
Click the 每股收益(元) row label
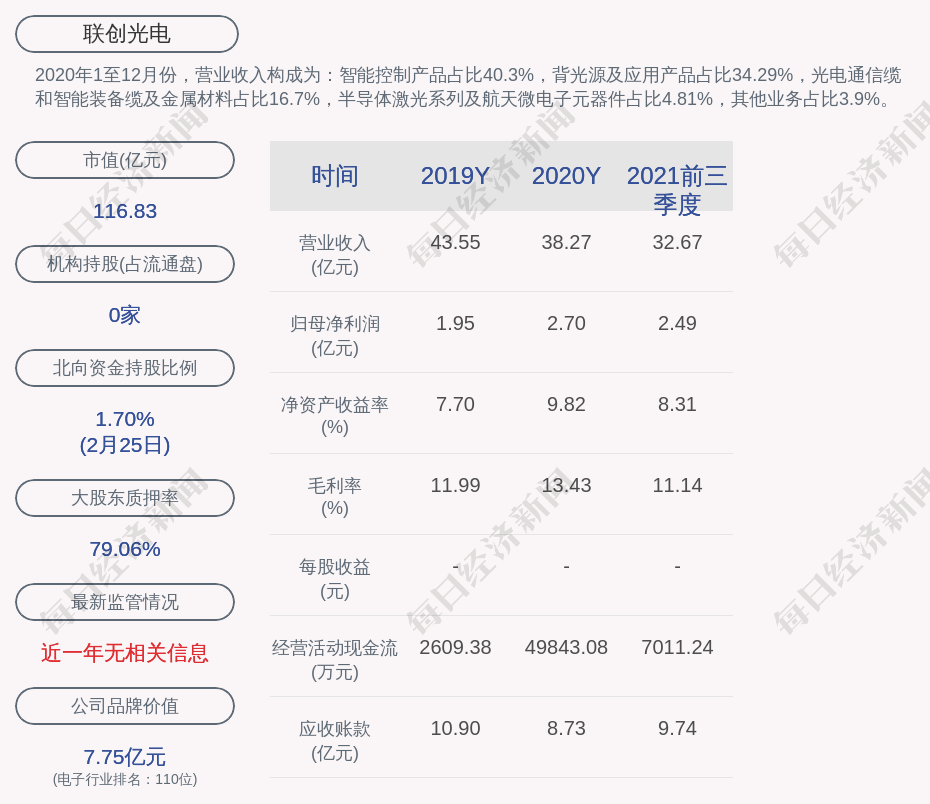point(335,579)
